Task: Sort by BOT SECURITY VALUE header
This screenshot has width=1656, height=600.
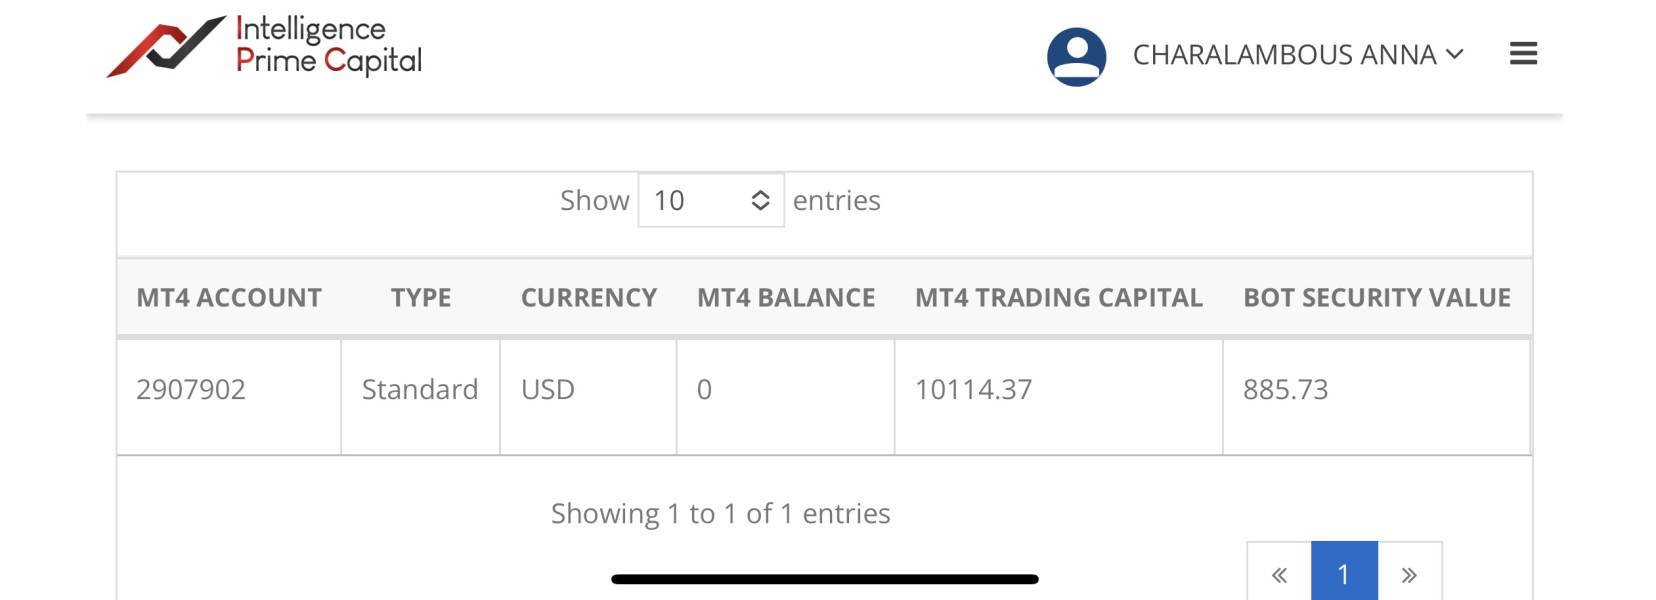Action: coord(1376,298)
